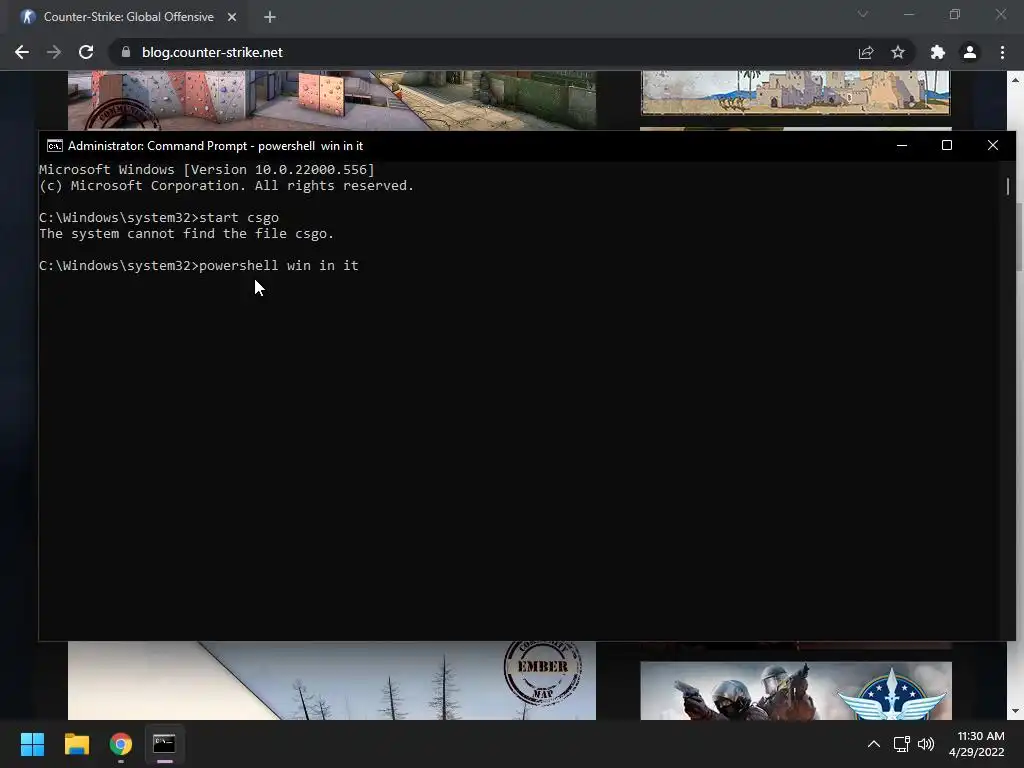Open volume control tray icon
This screenshot has height=768, width=1024.
(925, 744)
